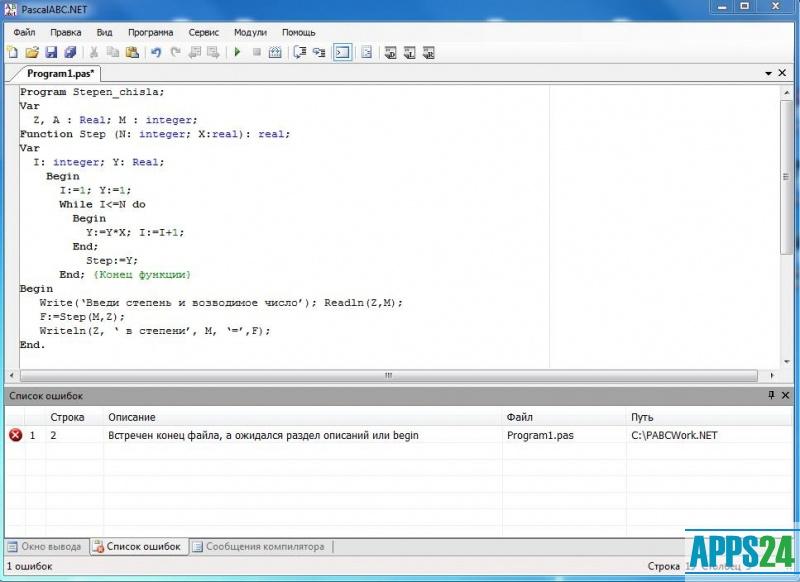Click the form designer toolbar icon
This screenshot has width=800, height=582.
pyautogui.click(x=366, y=52)
